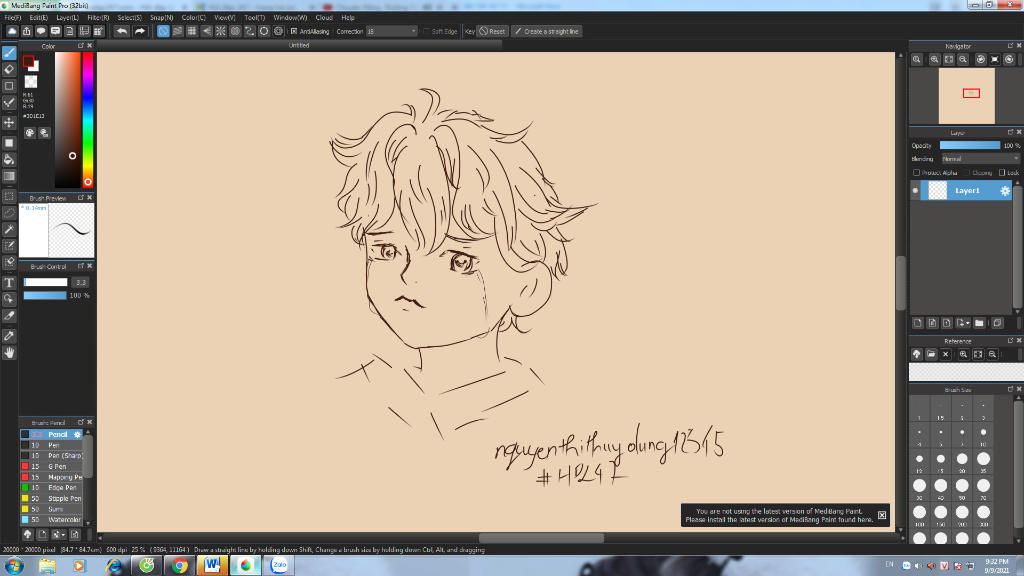Clear reference image with X icon

(946, 354)
